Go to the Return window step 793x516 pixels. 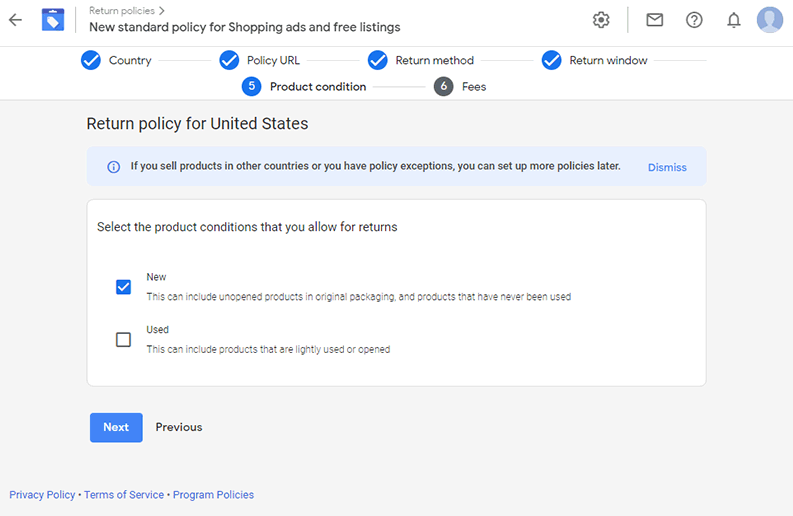click(x=594, y=60)
